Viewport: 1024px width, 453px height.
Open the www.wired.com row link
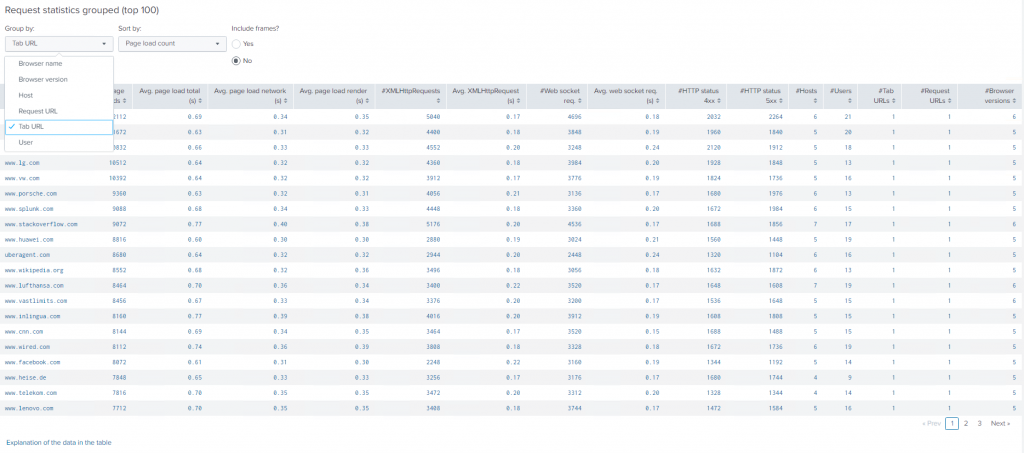tap(27, 347)
